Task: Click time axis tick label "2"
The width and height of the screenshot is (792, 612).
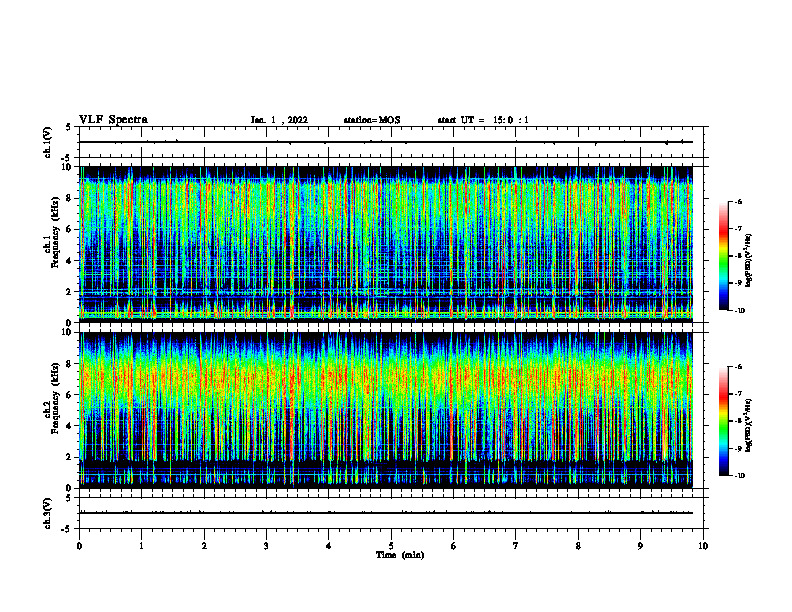Action: [x=204, y=546]
